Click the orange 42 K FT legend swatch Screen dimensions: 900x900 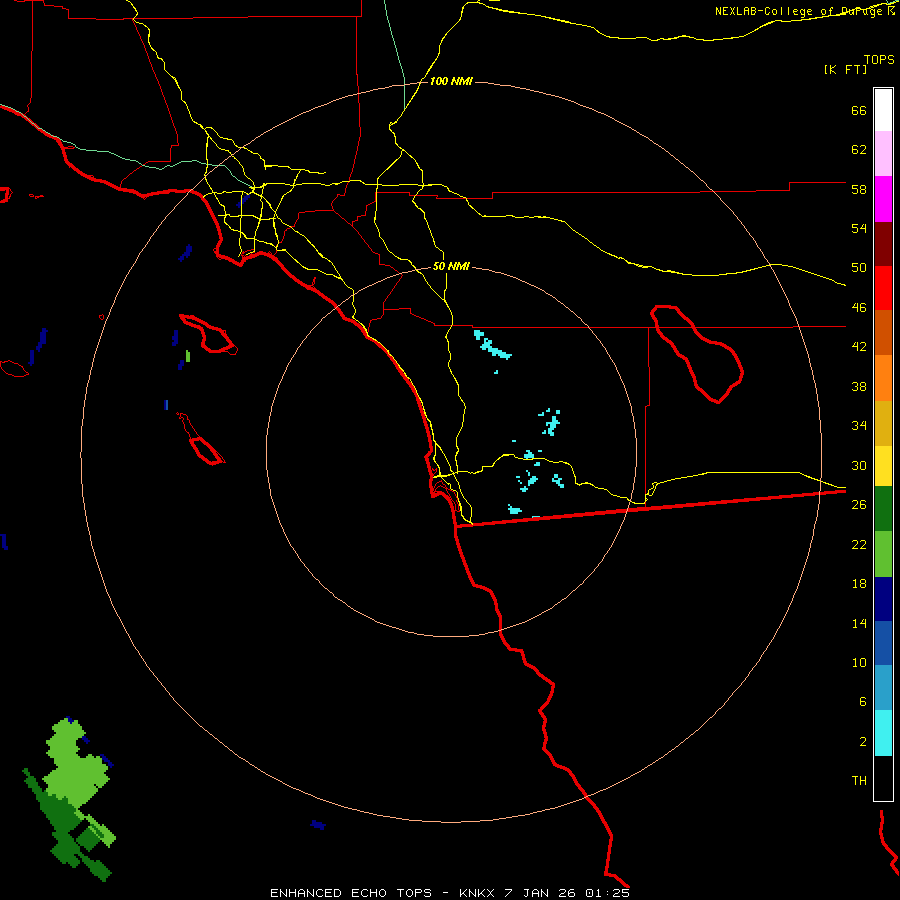point(883,378)
